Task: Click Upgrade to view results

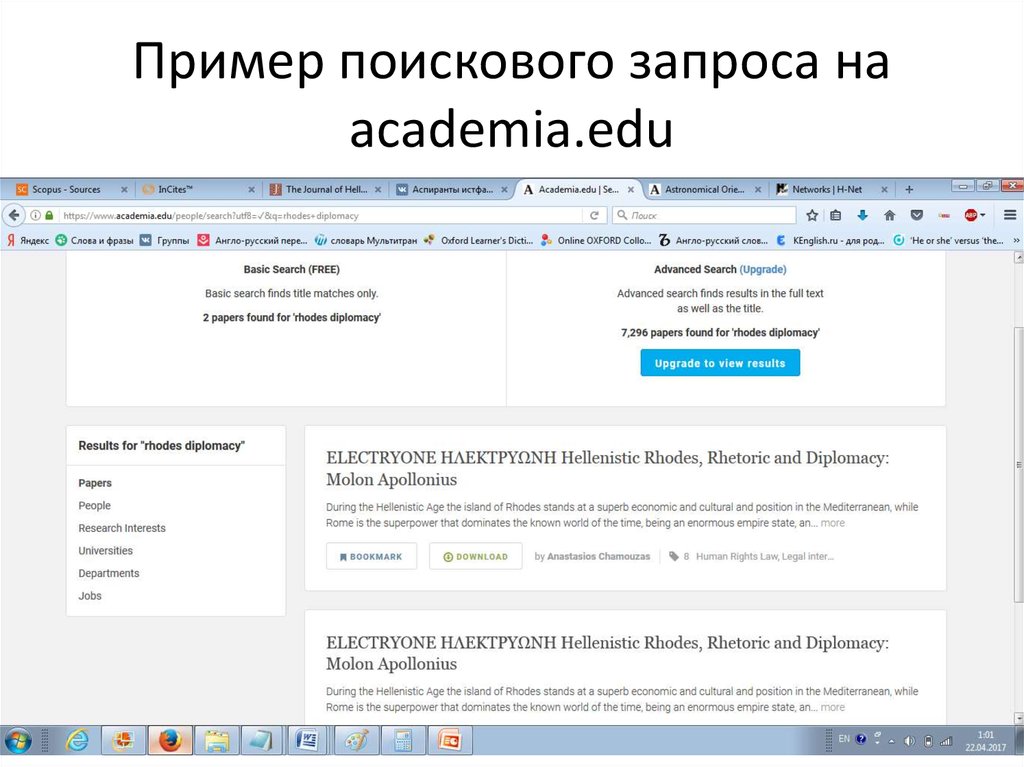Action: 719,362
